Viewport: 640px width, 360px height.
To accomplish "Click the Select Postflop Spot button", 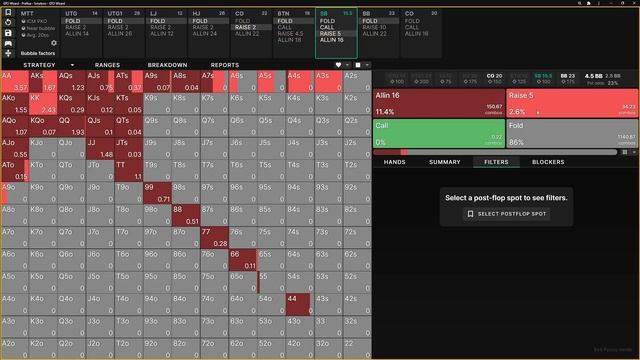I will click(507, 214).
